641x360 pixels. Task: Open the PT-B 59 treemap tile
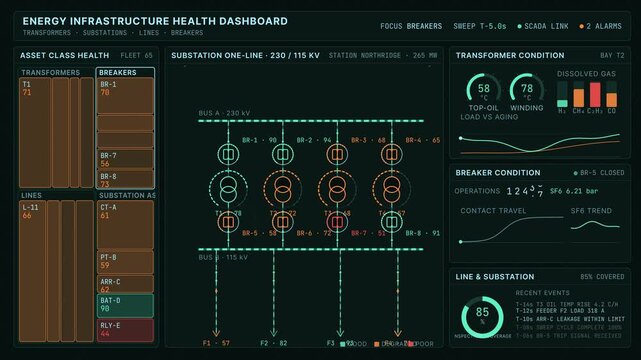coord(125,262)
